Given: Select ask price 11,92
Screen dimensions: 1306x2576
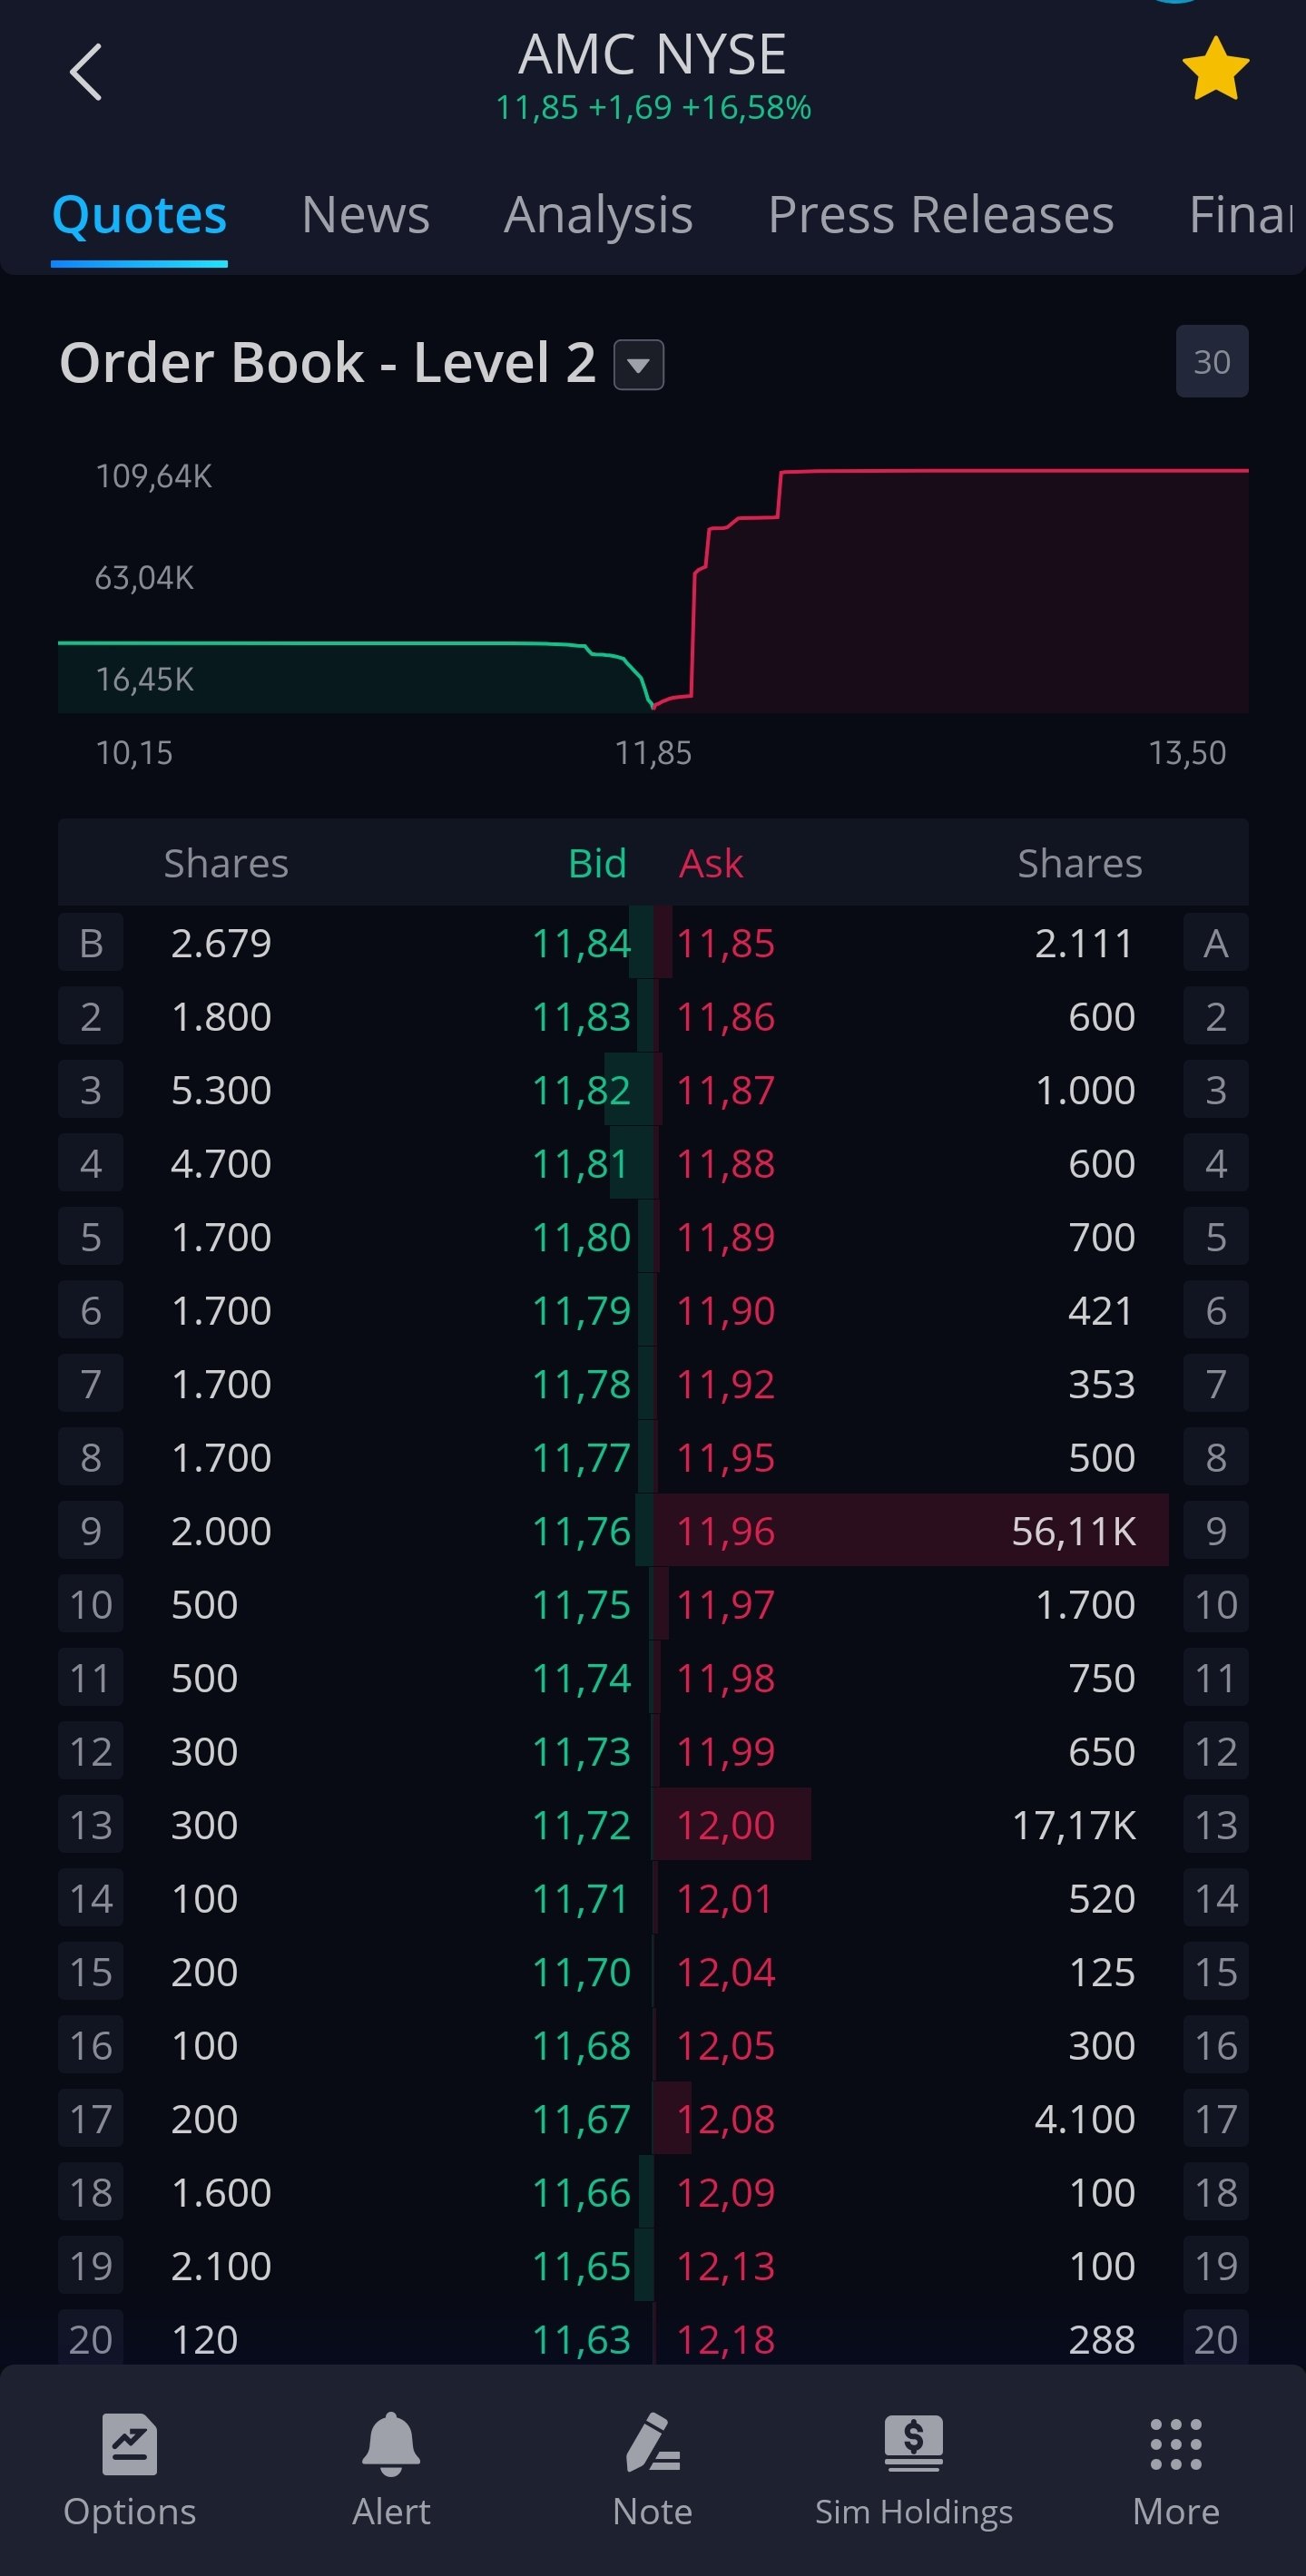Looking at the screenshot, I should tap(726, 1384).
